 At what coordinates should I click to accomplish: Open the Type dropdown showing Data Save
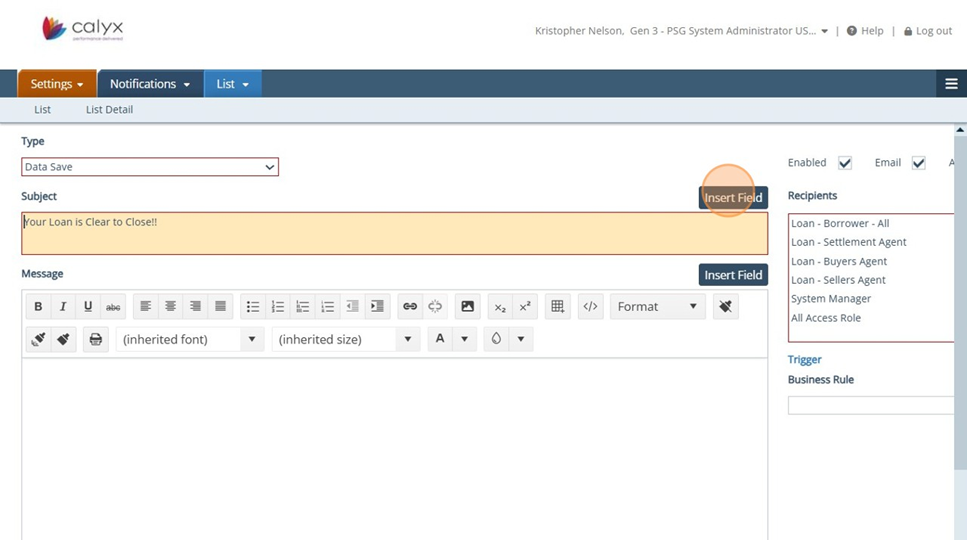click(x=150, y=167)
